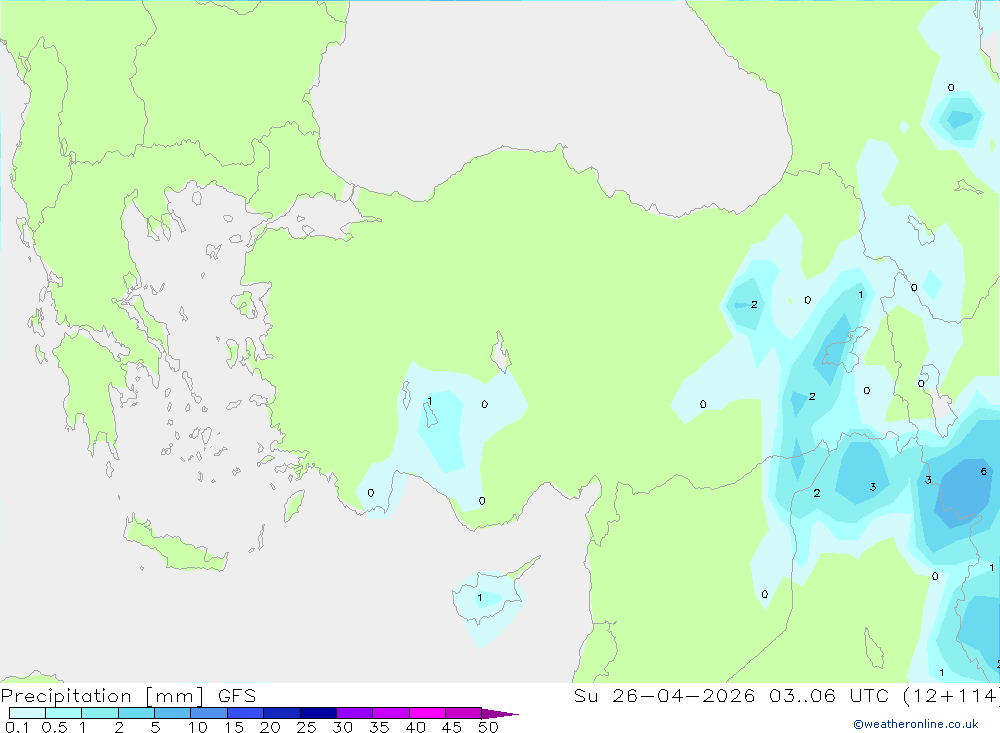Pick the 10–15 mm blue legend swatch

pos(209,713)
